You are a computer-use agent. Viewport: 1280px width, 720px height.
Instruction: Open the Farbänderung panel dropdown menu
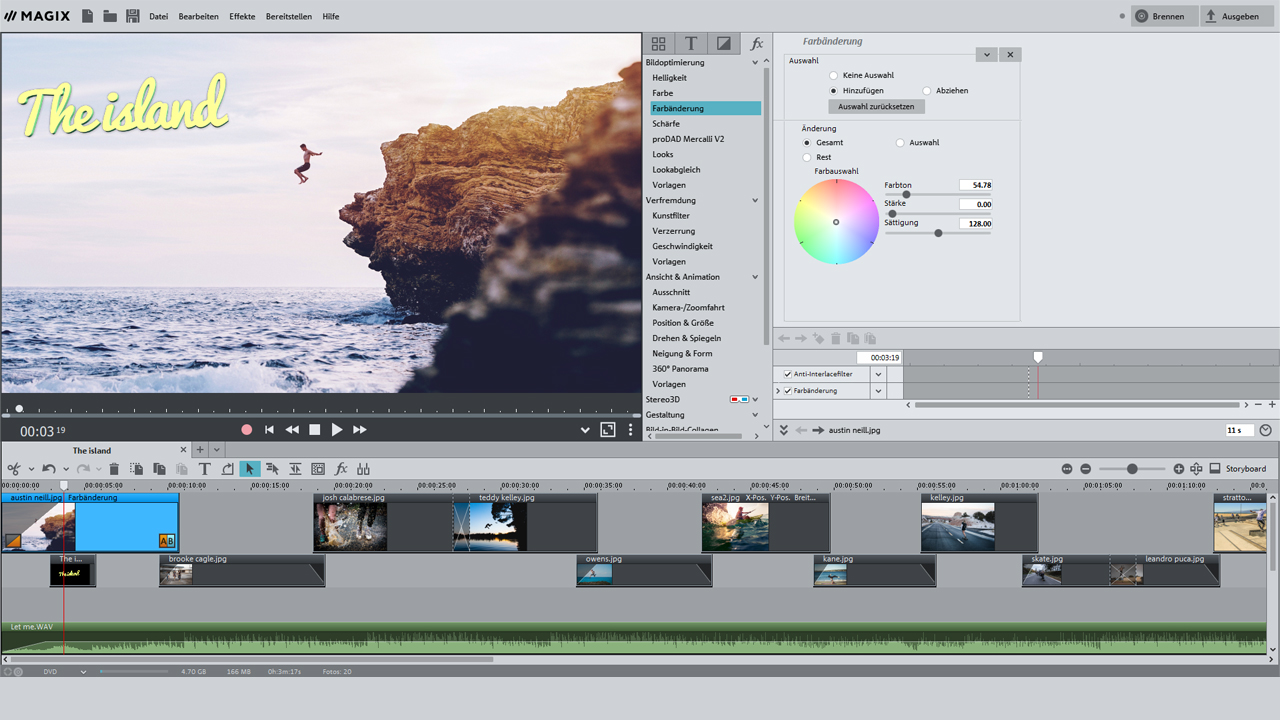point(986,54)
